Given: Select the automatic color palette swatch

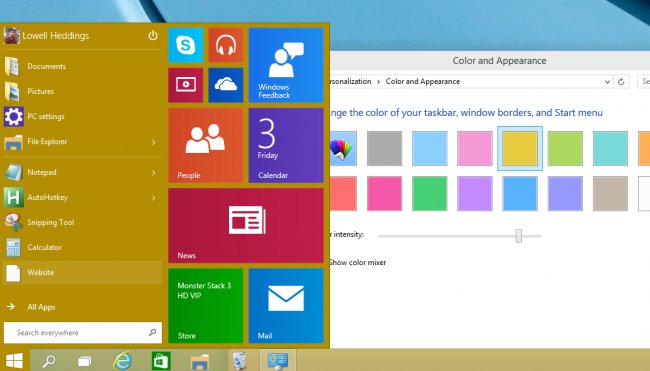Looking at the screenshot, I should pos(343,148).
